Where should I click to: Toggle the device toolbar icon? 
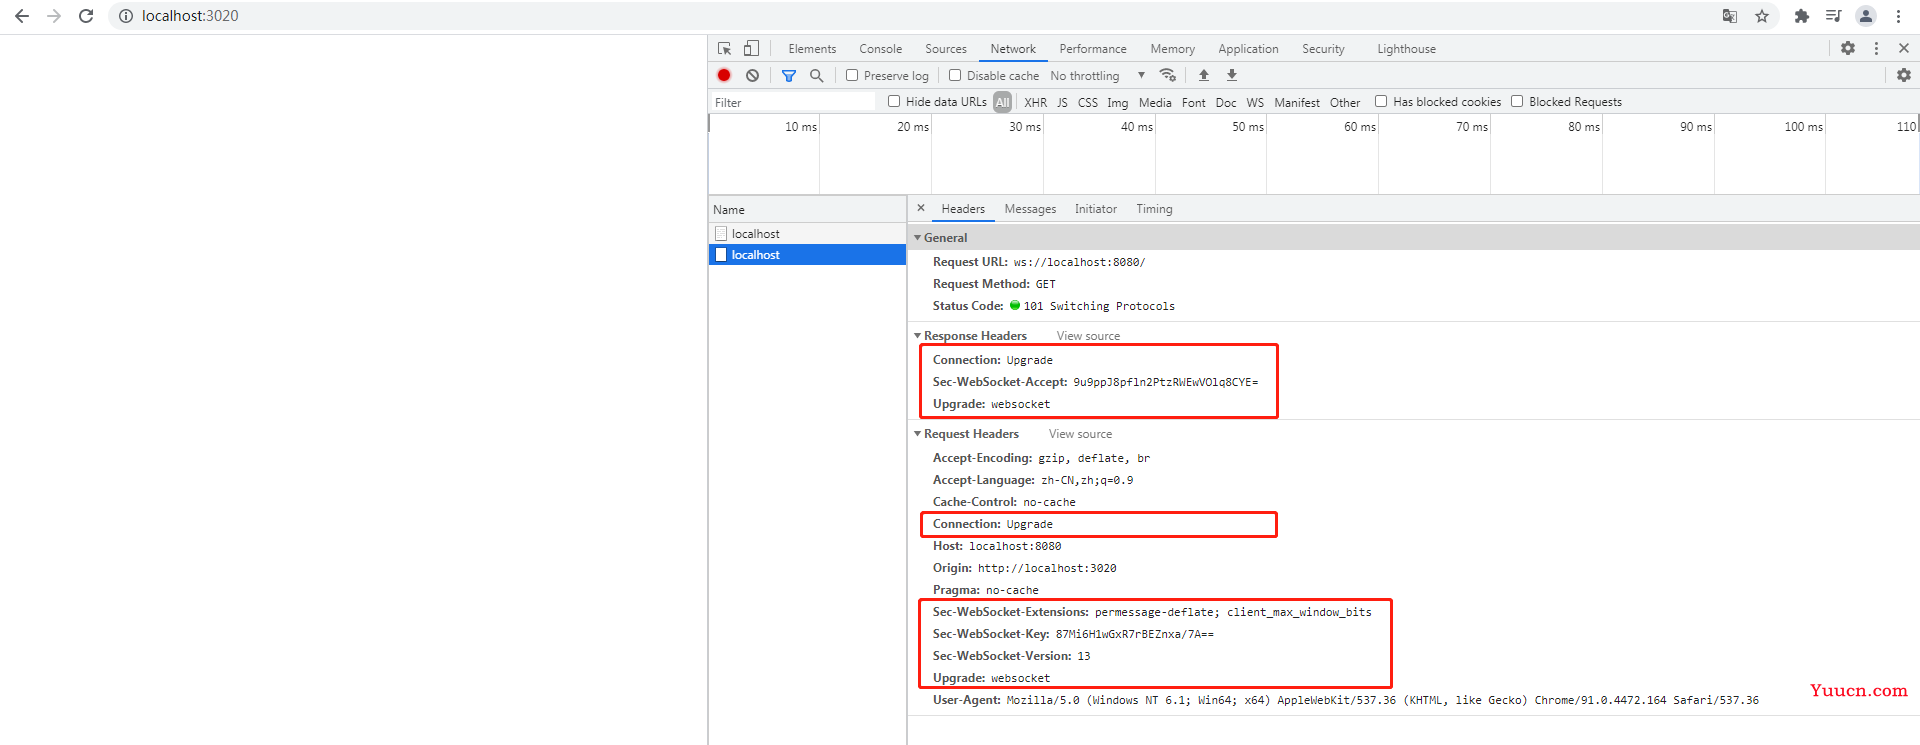(x=751, y=48)
